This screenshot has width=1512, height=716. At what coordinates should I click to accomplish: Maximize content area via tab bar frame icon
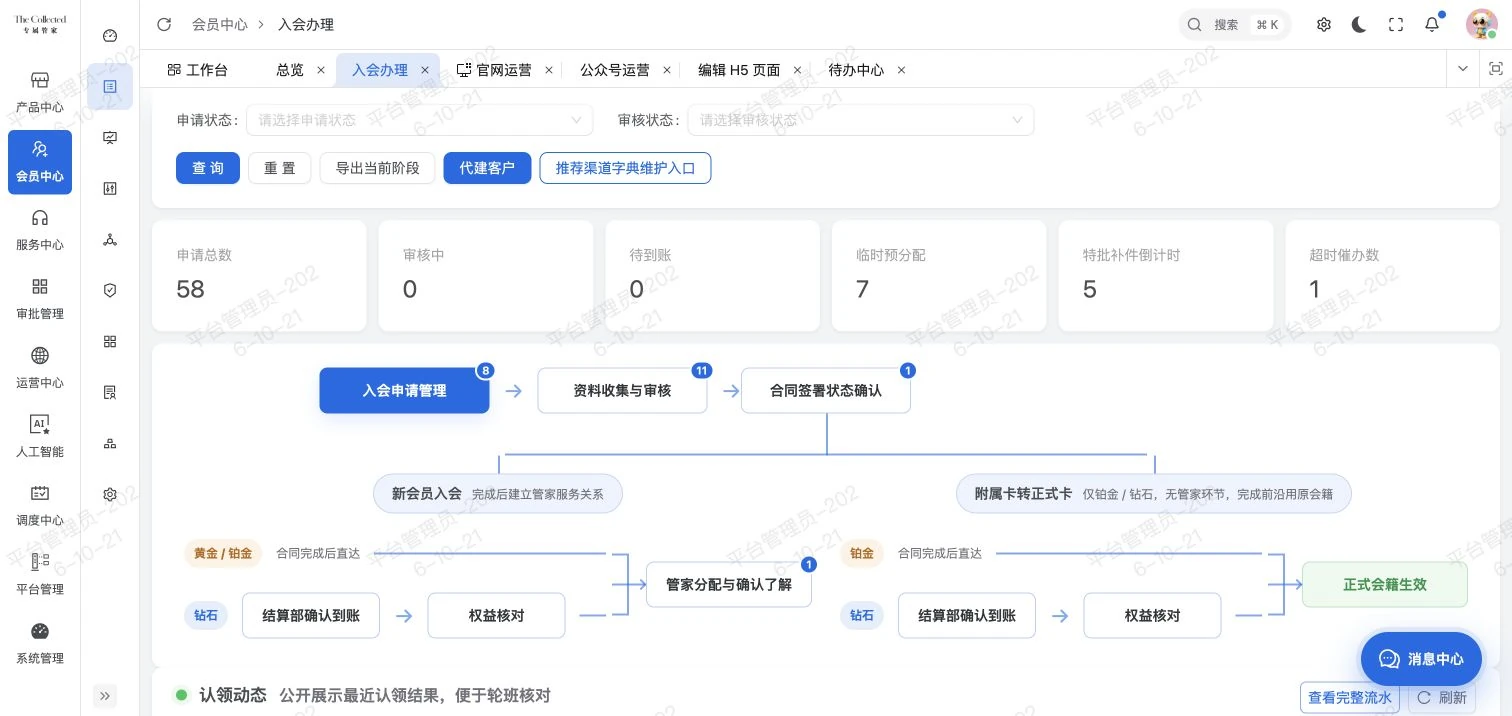[x=1495, y=69]
